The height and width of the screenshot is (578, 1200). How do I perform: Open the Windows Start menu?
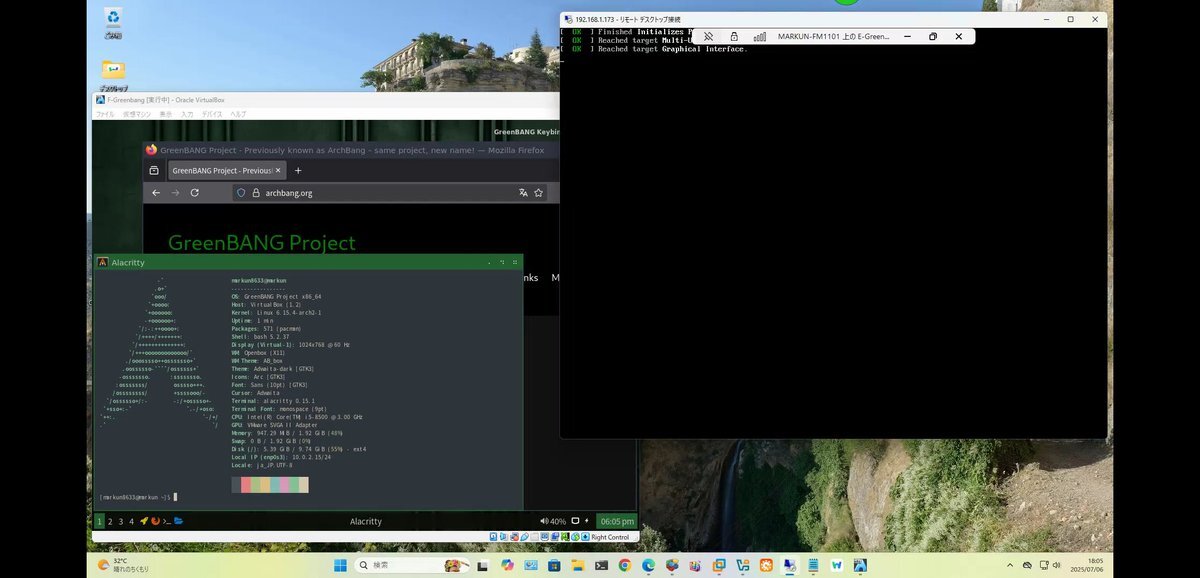click(340, 566)
